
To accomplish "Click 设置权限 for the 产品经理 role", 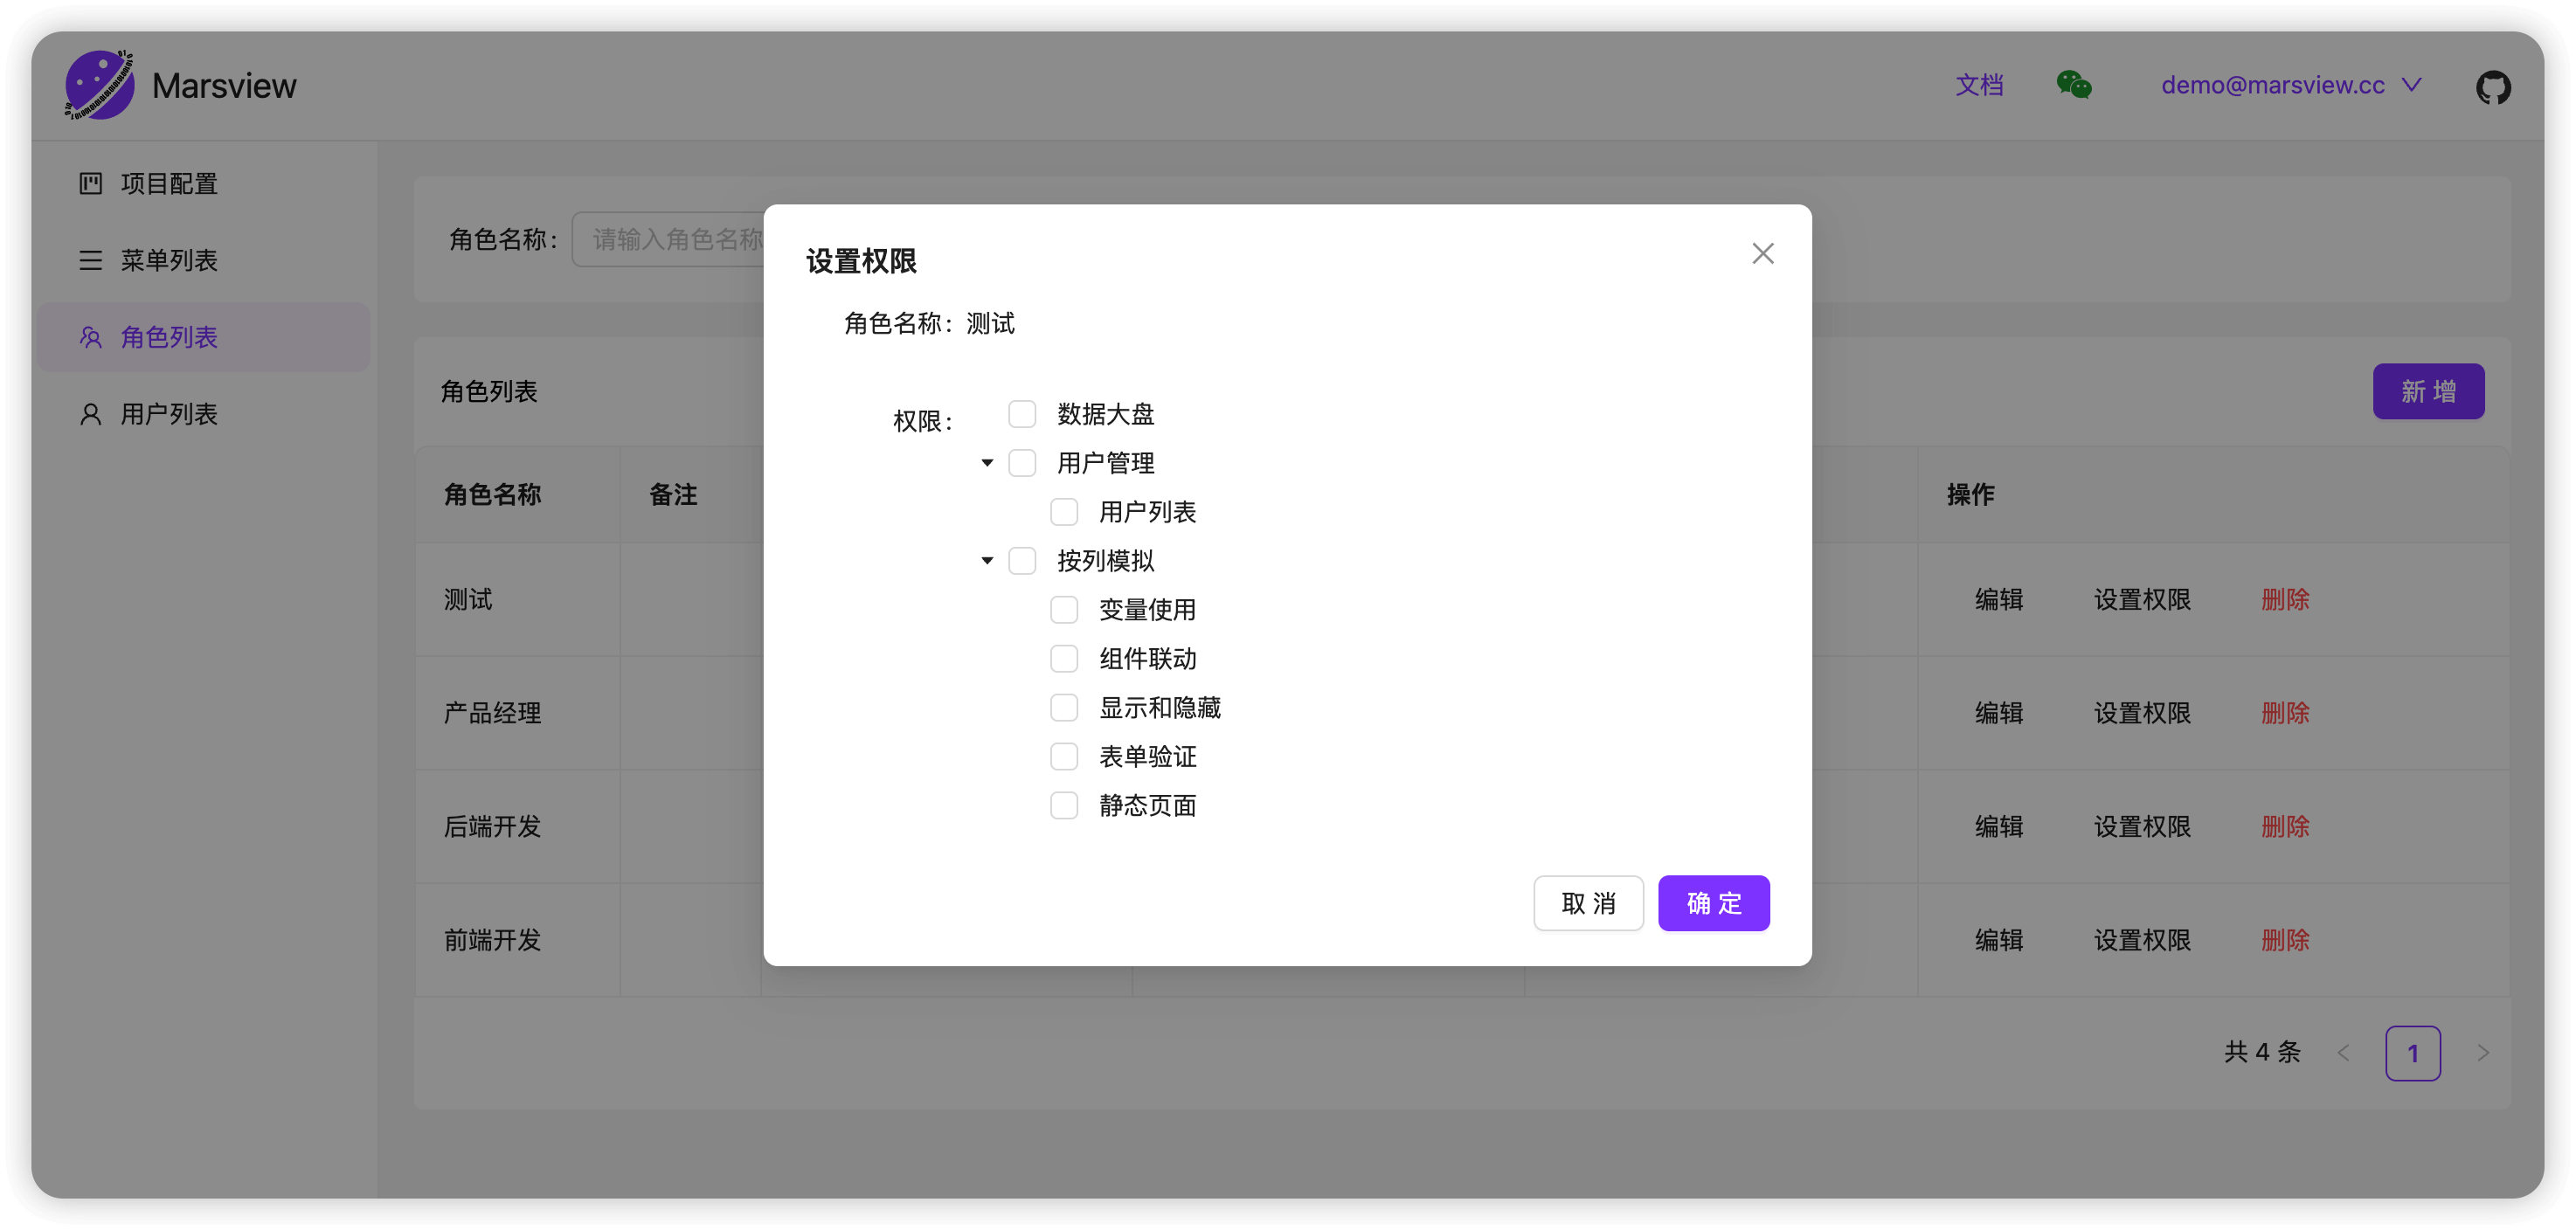I will click(2142, 713).
